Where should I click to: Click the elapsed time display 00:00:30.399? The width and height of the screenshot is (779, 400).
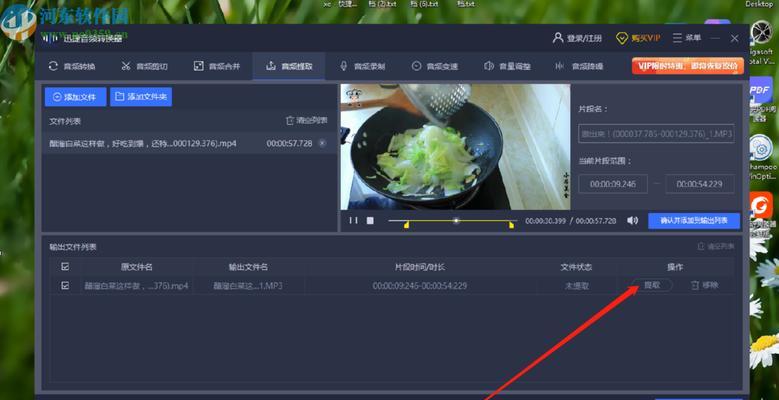(x=545, y=220)
